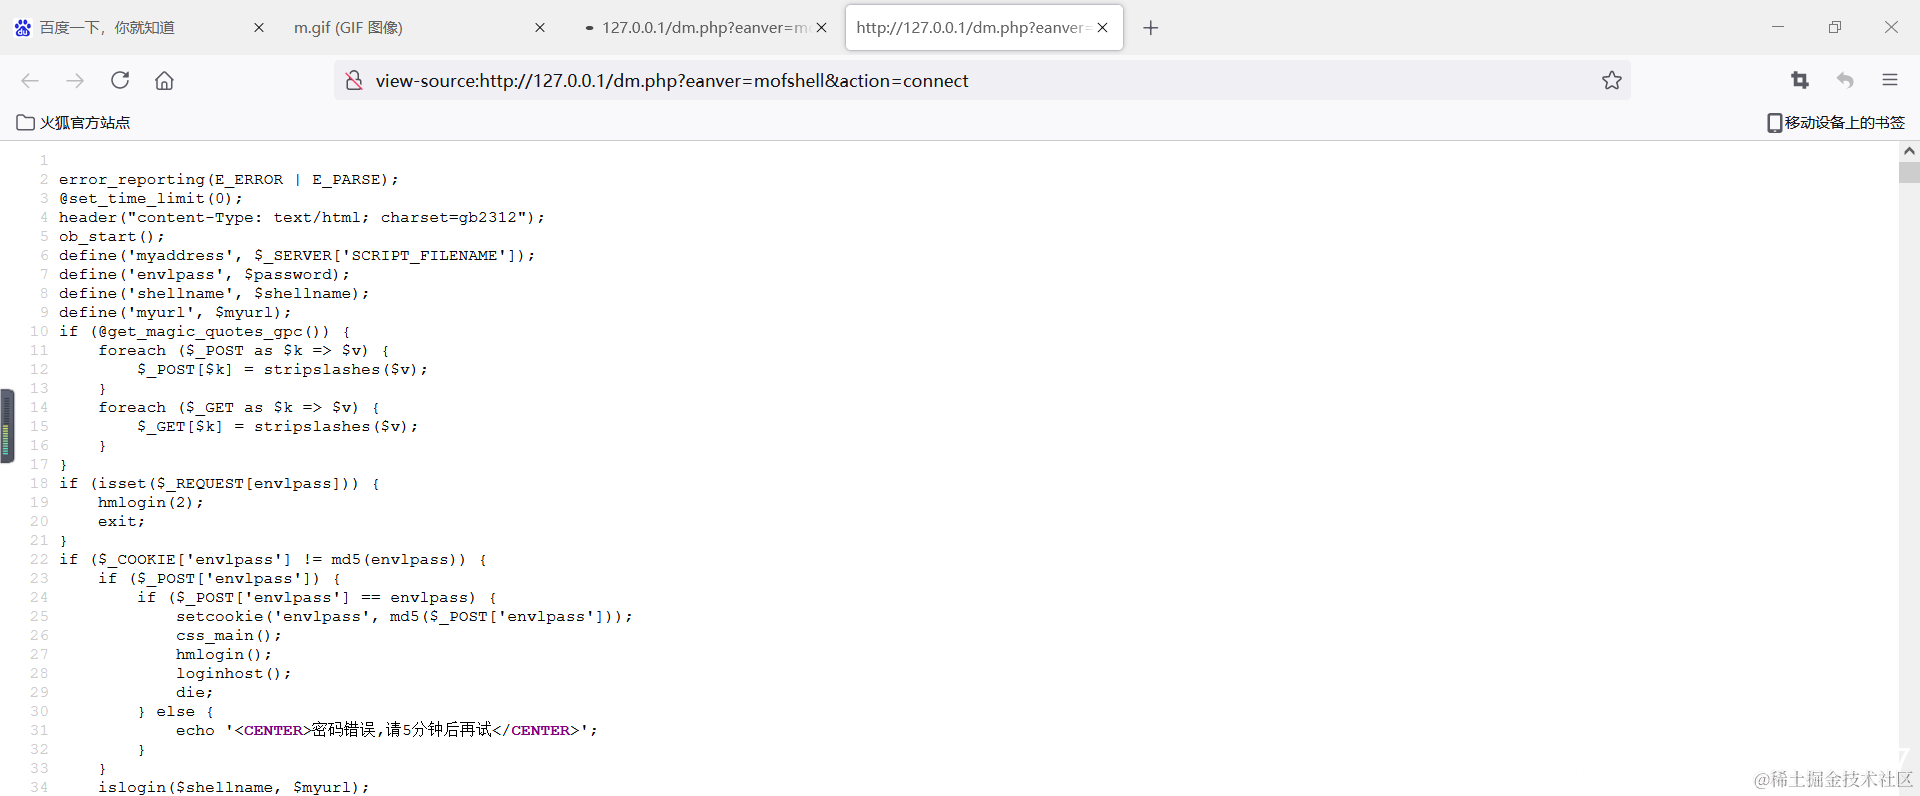Click the get_magic_quotes_gpc if statement

204,332
